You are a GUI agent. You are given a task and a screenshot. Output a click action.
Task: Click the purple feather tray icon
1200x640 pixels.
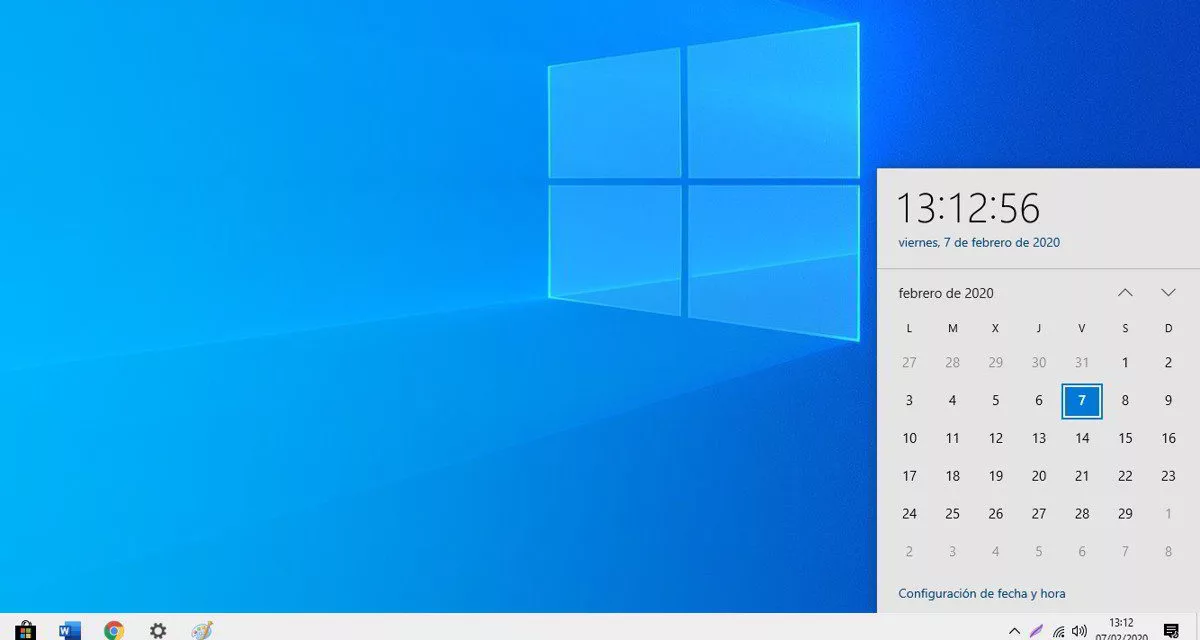click(1037, 631)
